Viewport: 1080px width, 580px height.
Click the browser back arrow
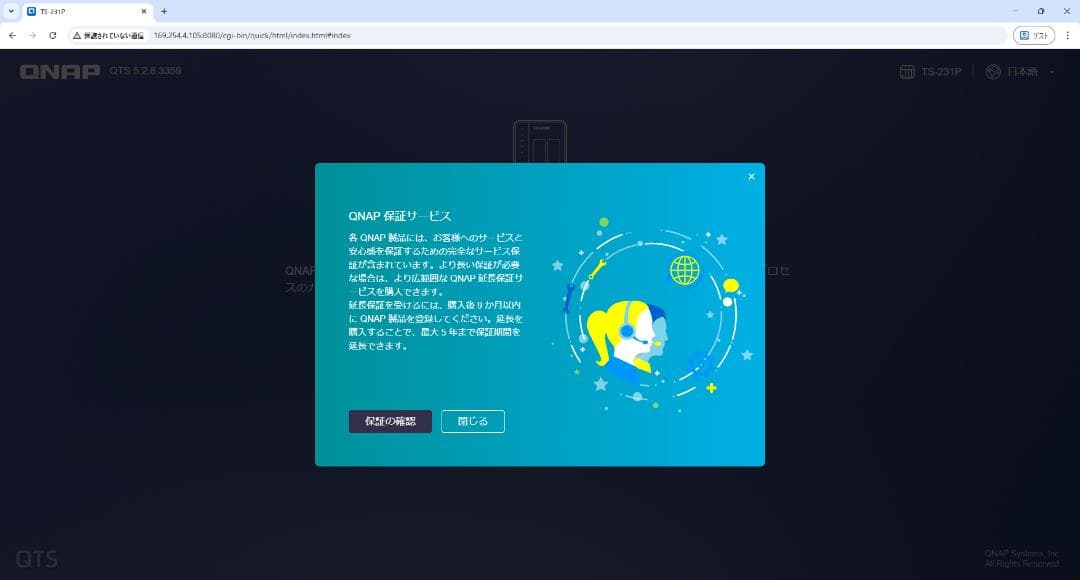(11, 33)
